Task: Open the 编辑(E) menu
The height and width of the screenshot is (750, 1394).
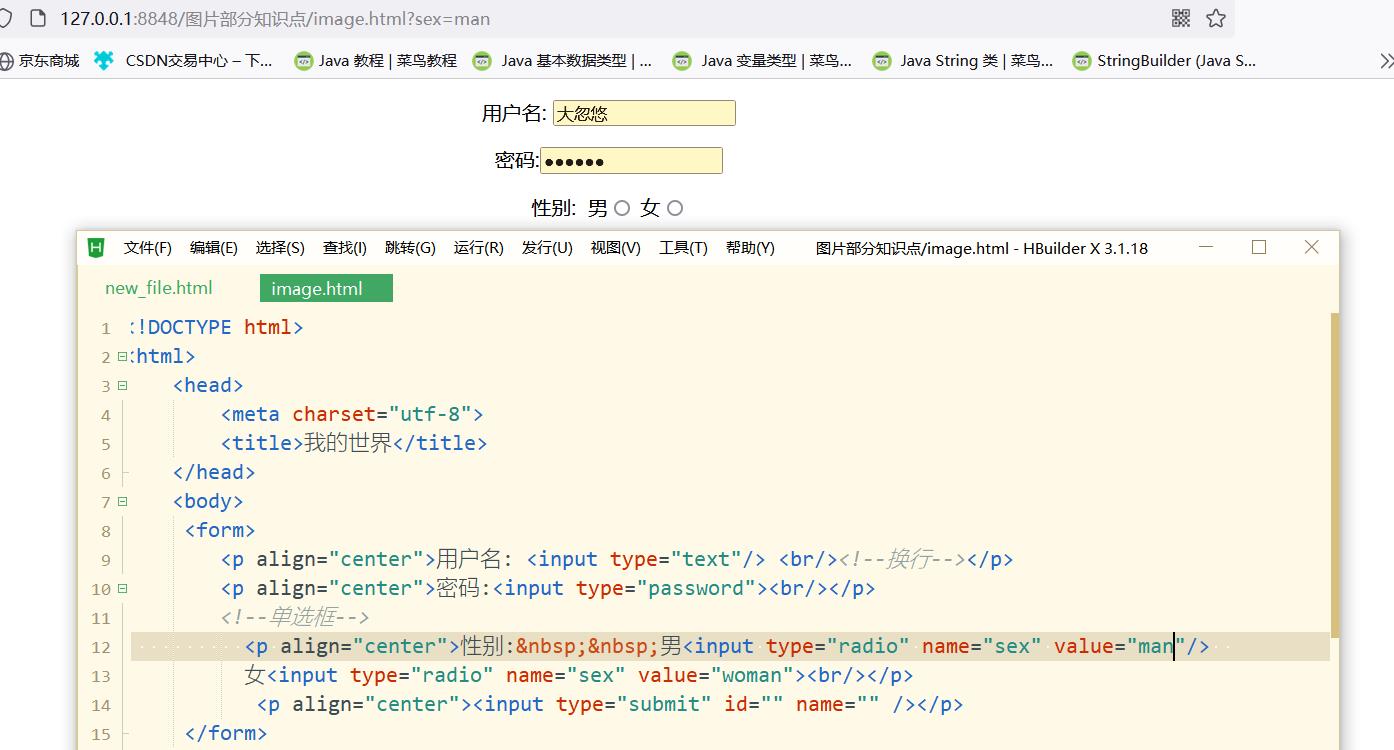Action: tap(214, 248)
